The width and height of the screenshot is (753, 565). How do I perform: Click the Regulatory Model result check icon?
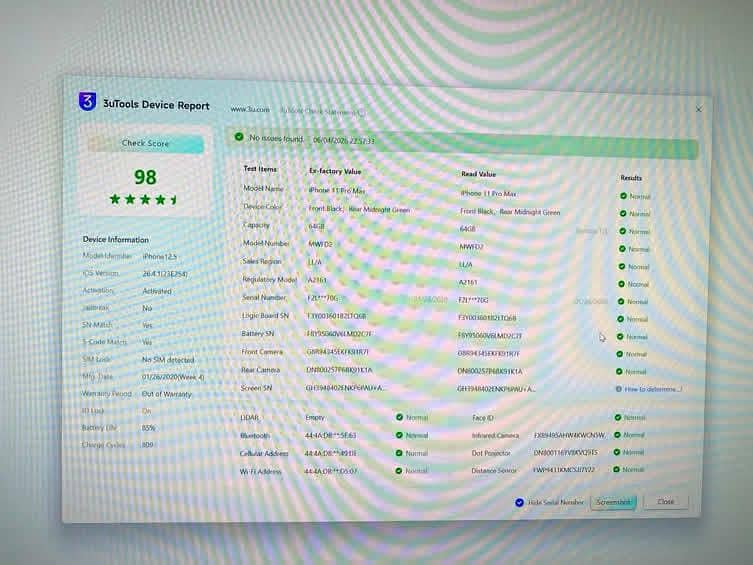(x=621, y=284)
